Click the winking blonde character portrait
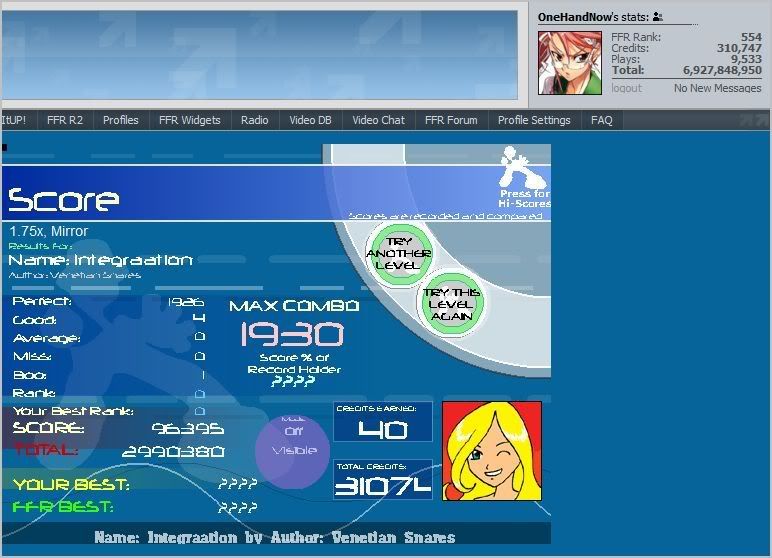The height and width of the screenshot is (558, 772). (x=491, y=451)
